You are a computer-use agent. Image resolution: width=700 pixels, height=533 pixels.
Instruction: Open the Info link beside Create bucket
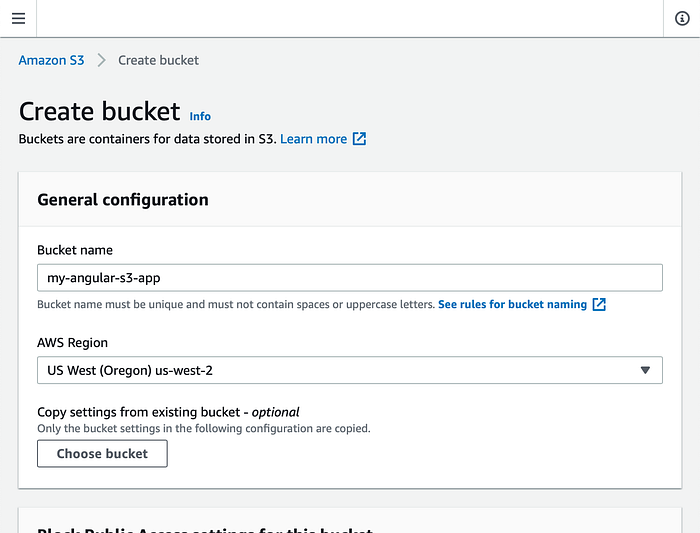click(200, 116)
